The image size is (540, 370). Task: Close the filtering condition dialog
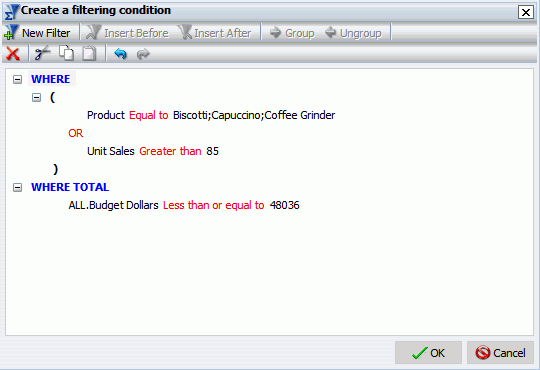point(526,12)
